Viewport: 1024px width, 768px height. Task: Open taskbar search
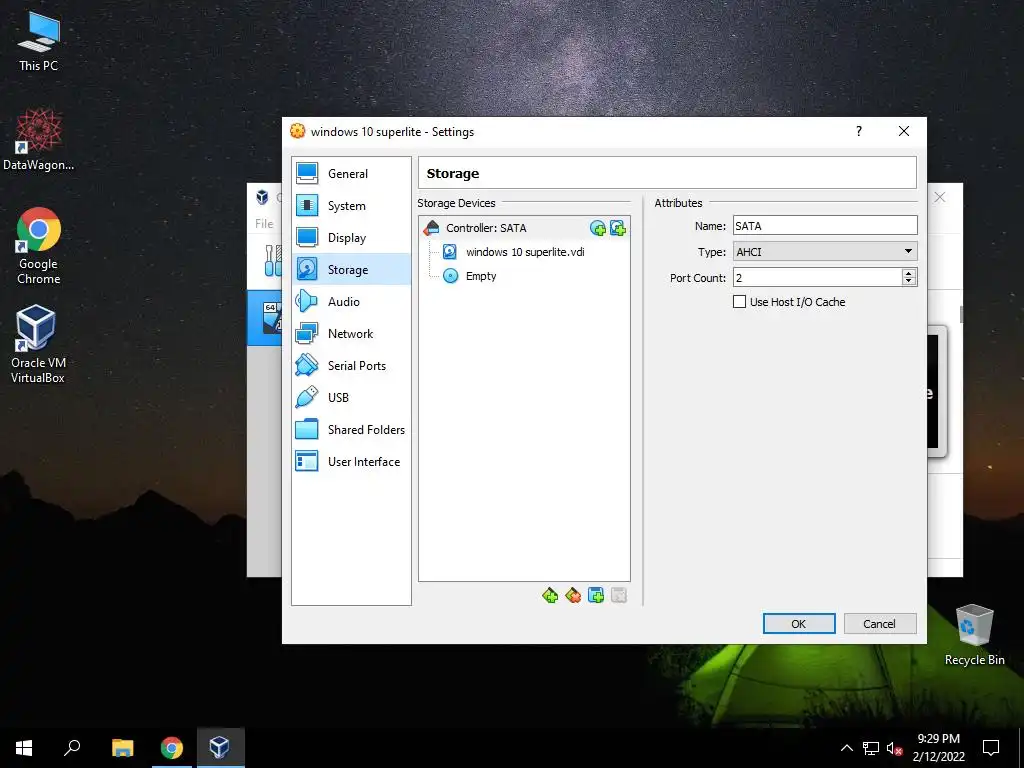click(x=72, y=748)
